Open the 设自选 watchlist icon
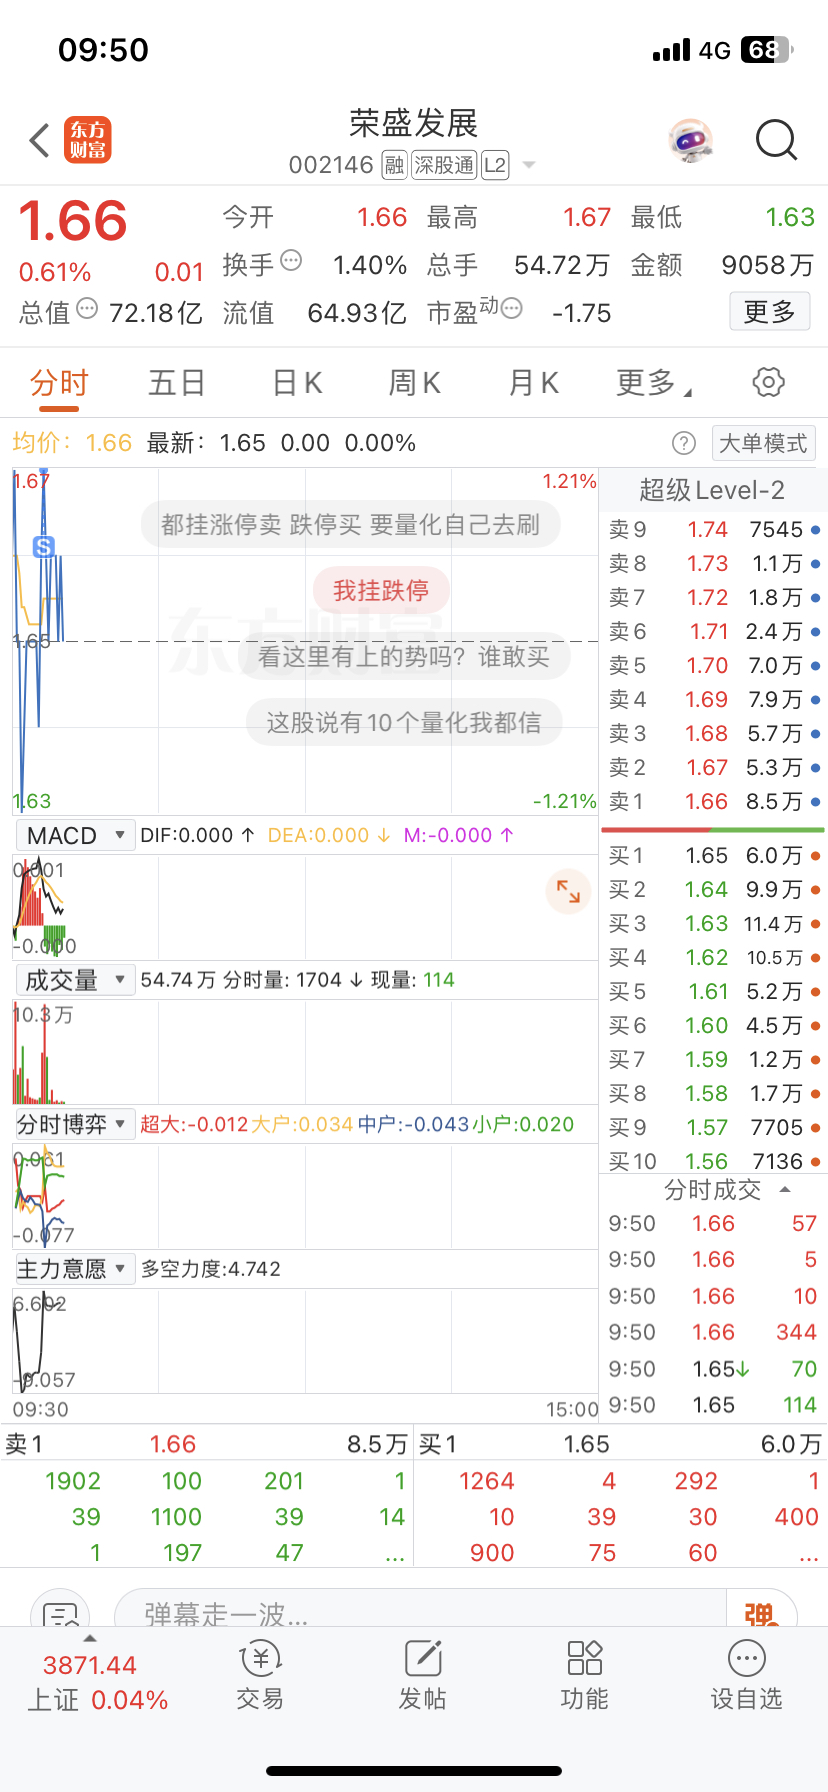Image resolution: width=828 pixels, height=1792 pixels. pos(746,1677)
